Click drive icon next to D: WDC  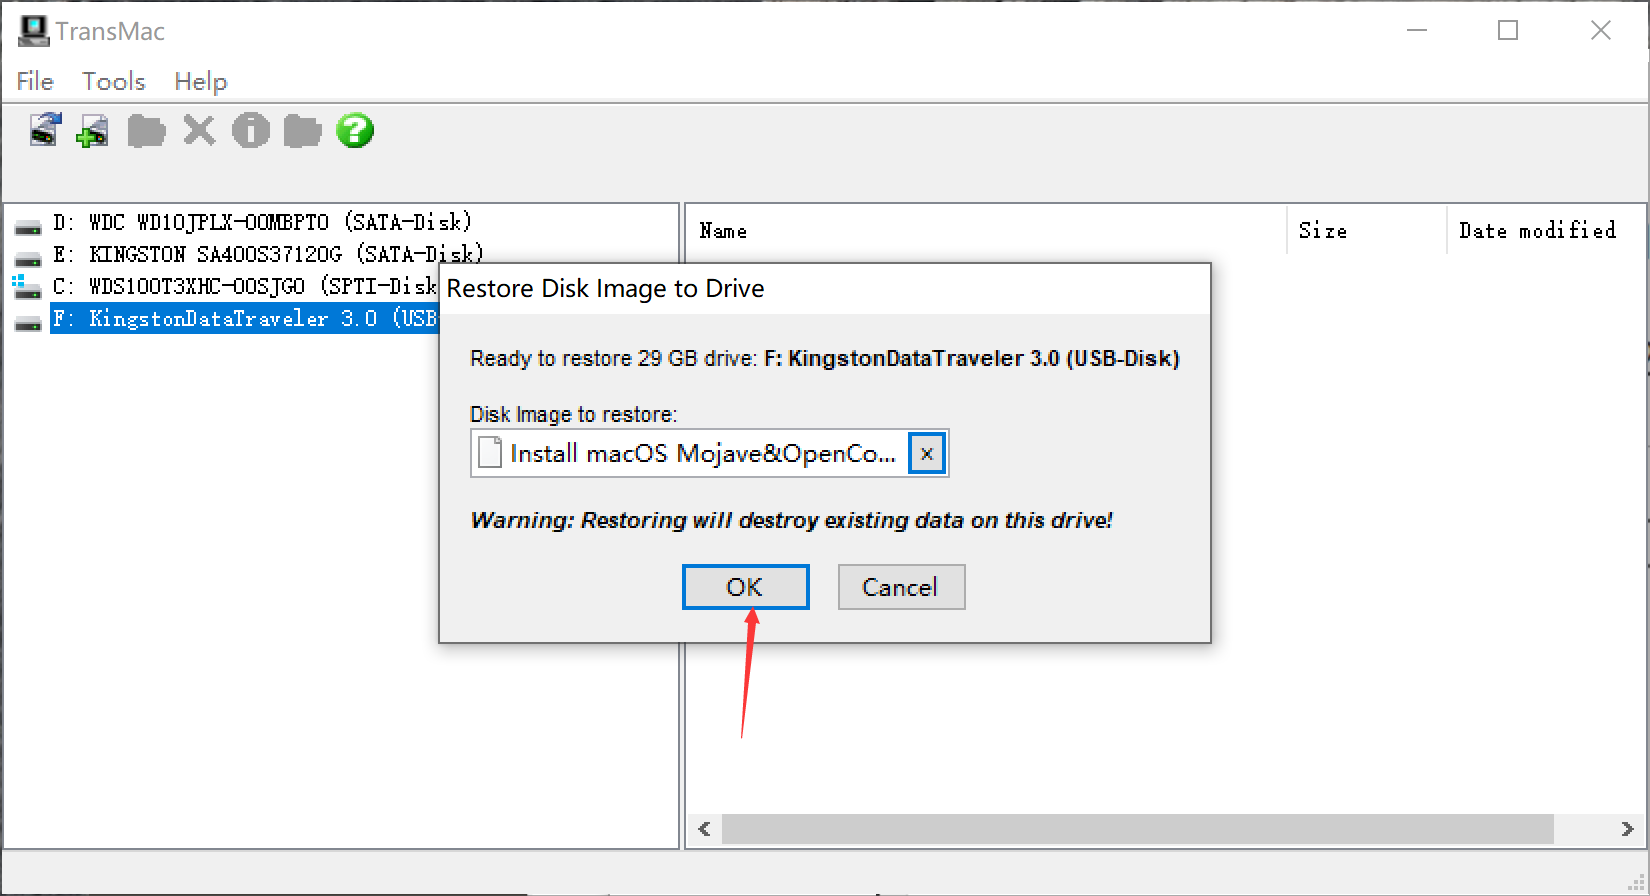(28, 227)
